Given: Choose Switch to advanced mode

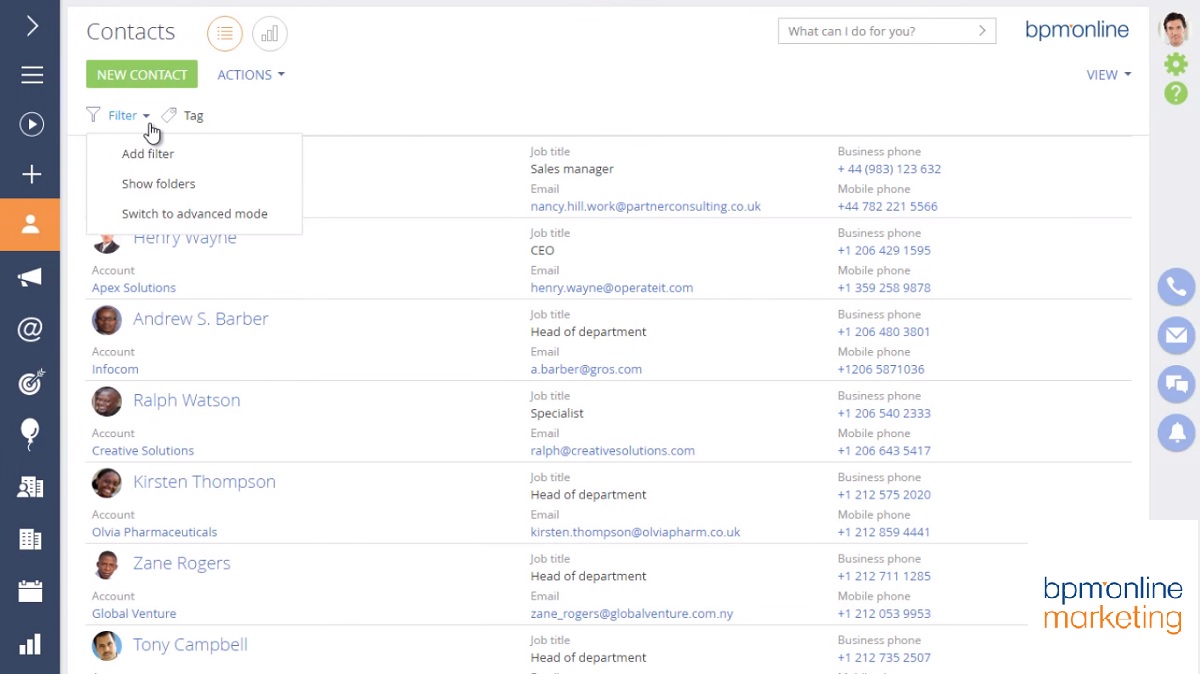Looking at the screenshot, I should click(x=194, y=214).
